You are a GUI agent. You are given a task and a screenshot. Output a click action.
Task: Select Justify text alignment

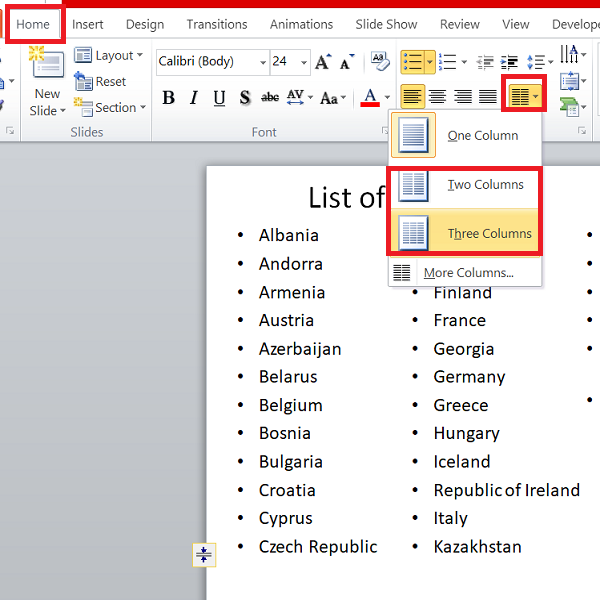coord(488,96)
